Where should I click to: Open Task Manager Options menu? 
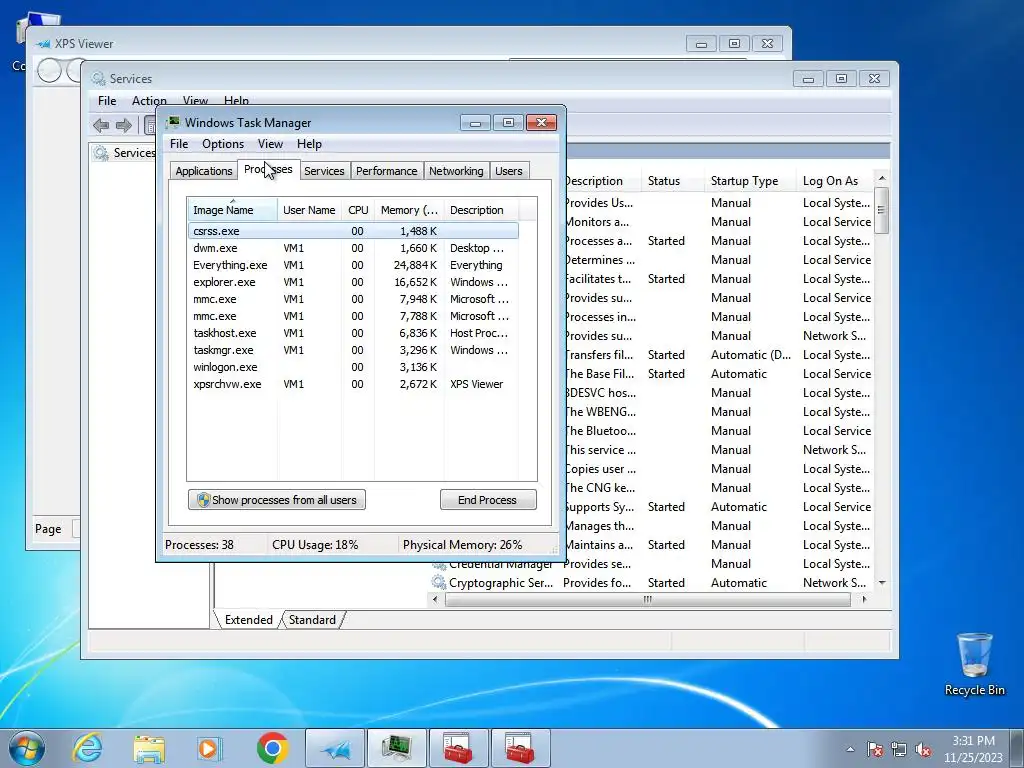pyautogui.click(x=223, y=144)
